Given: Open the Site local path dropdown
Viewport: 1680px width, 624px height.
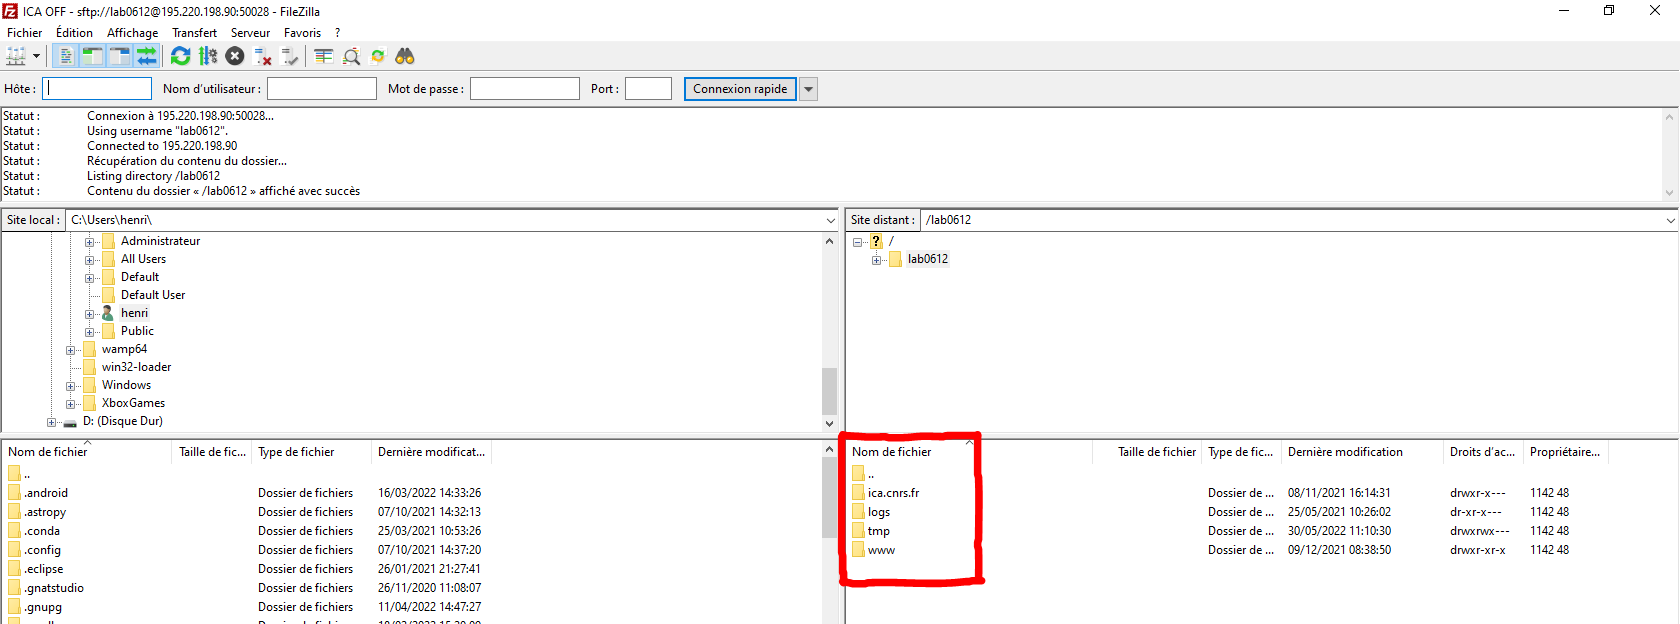Looking at the screenshot, I should (x=830, y=220).
